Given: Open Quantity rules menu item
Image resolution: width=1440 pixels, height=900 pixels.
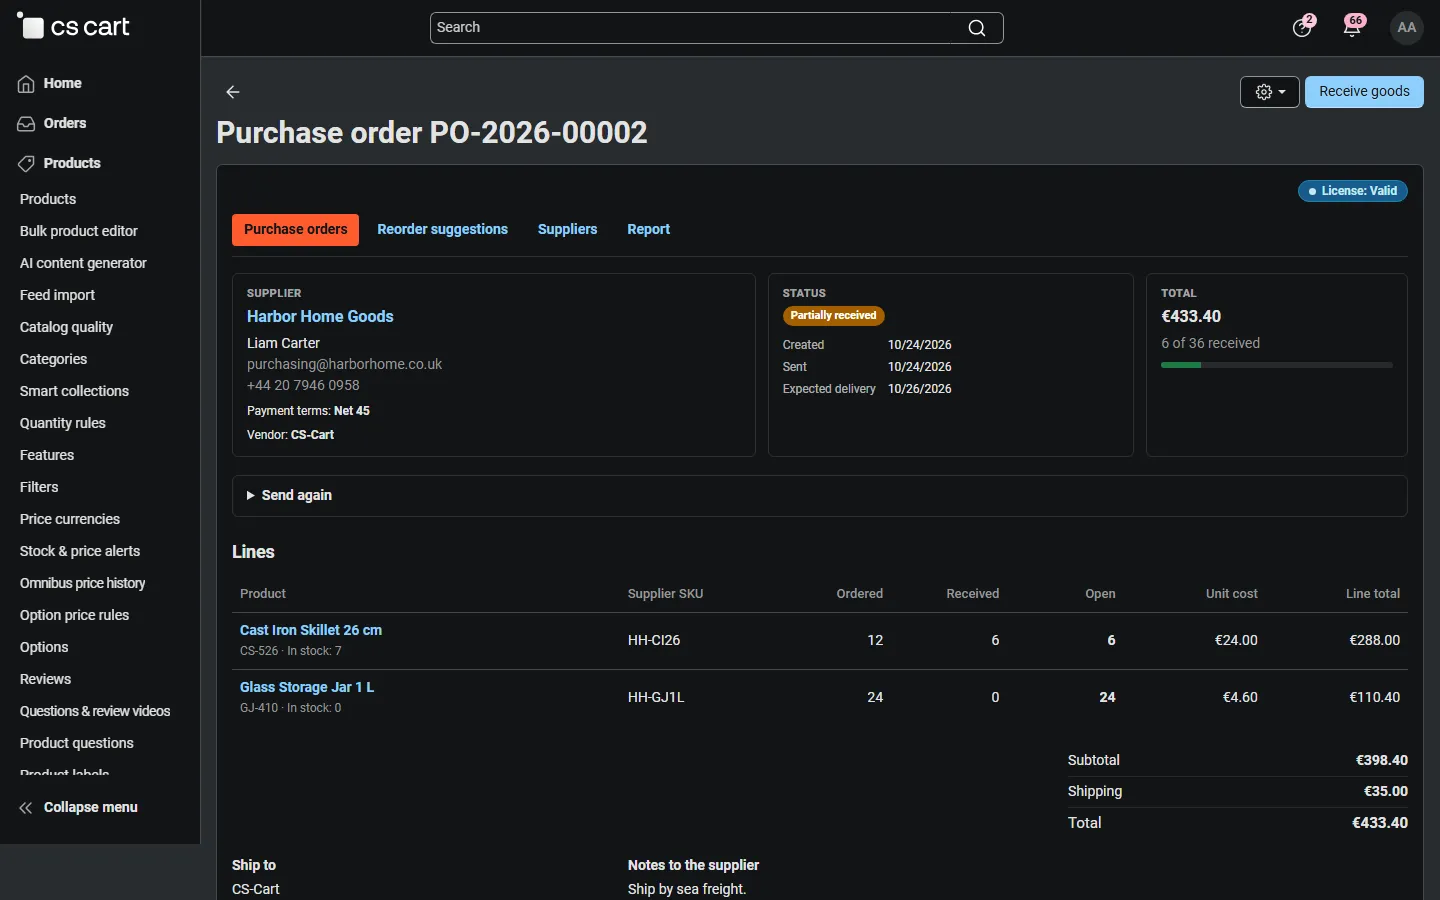Looking at the screenshot, I should [x=63, y=424].
